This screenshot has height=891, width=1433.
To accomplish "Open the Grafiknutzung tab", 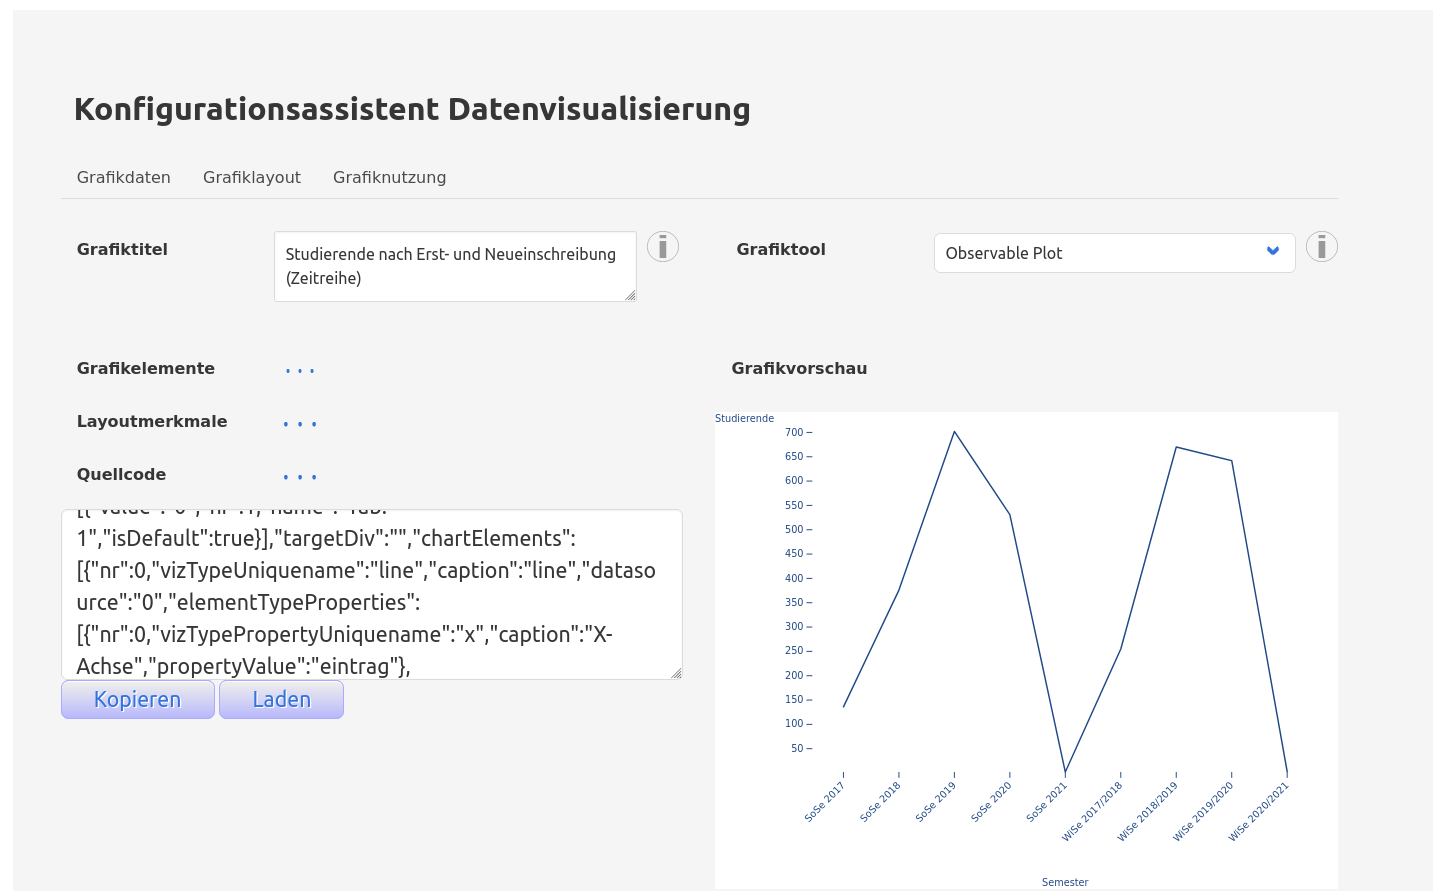I will (x=389, y=177).
